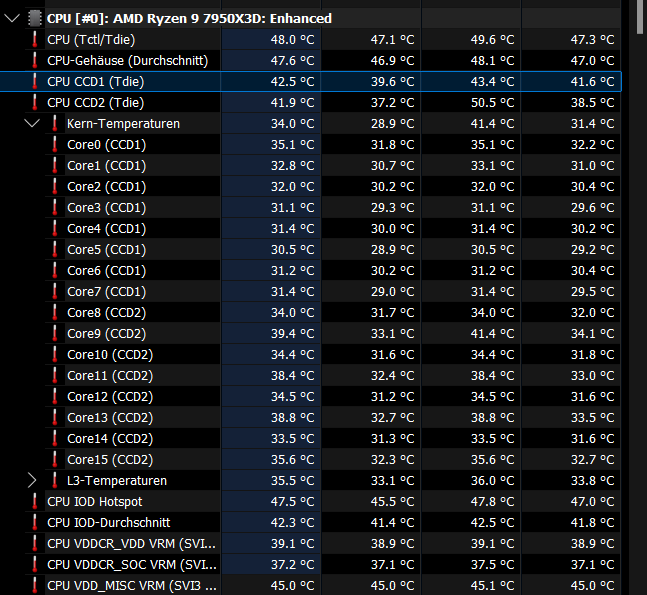Select the CPU VDD_MISC VRM row
Image resolution: width=647 pixels, height=595 pixels.
coord(310,586)
